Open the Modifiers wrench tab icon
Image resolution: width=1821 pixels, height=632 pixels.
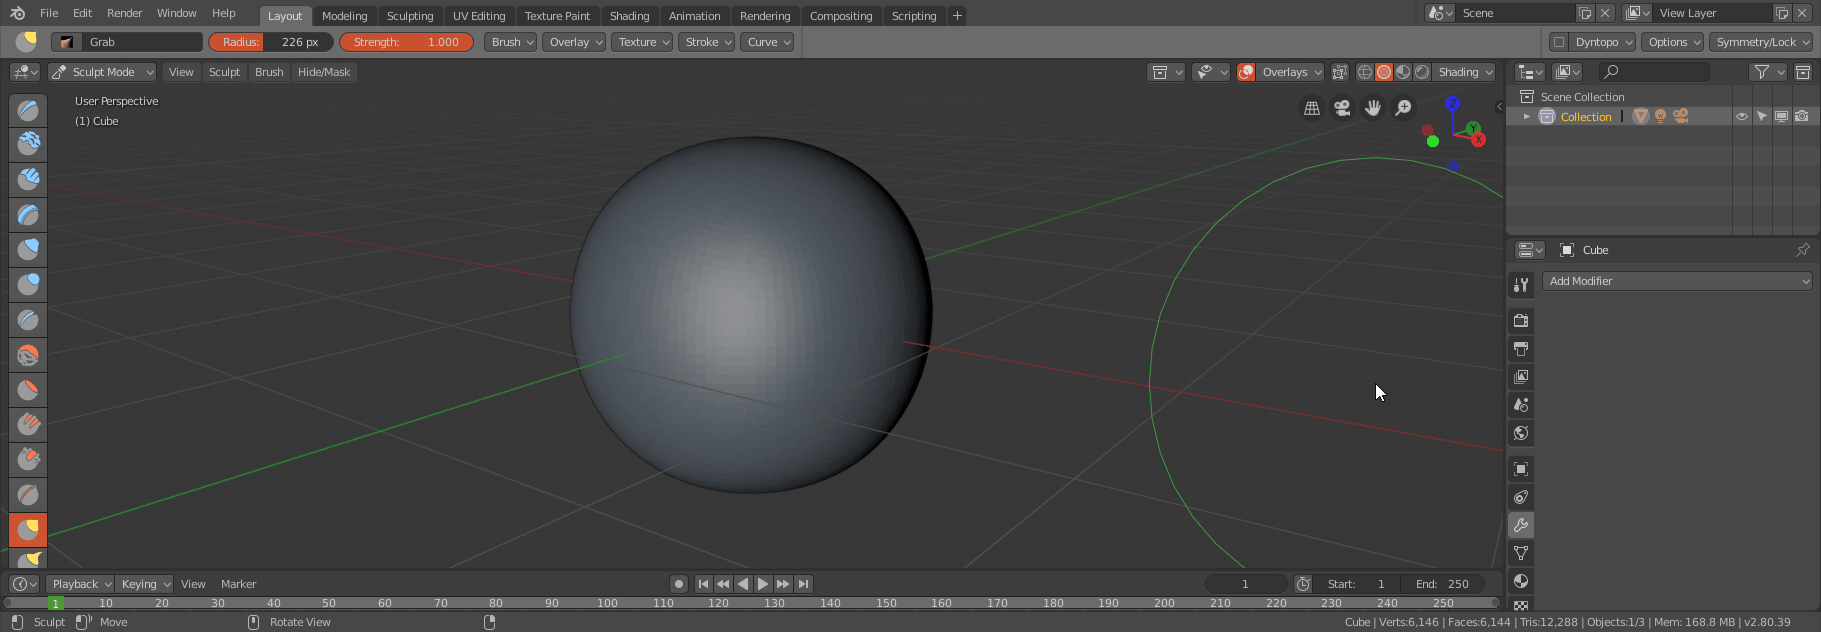point(1521,525)
